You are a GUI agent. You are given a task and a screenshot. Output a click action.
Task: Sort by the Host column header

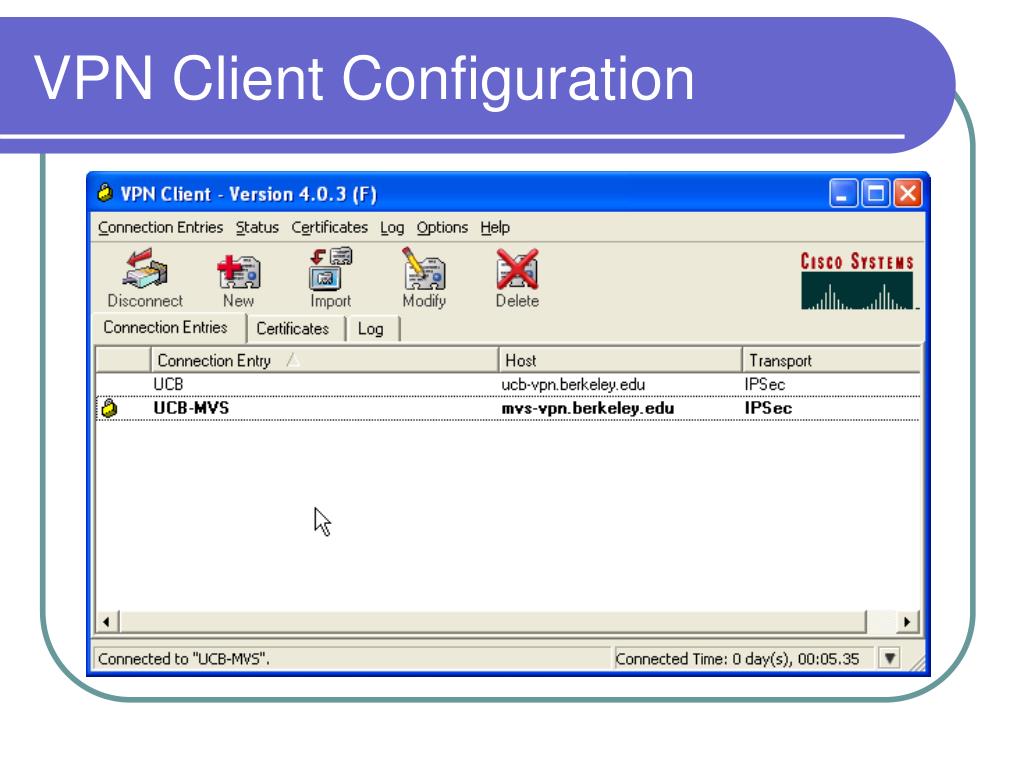coord(620,360)
